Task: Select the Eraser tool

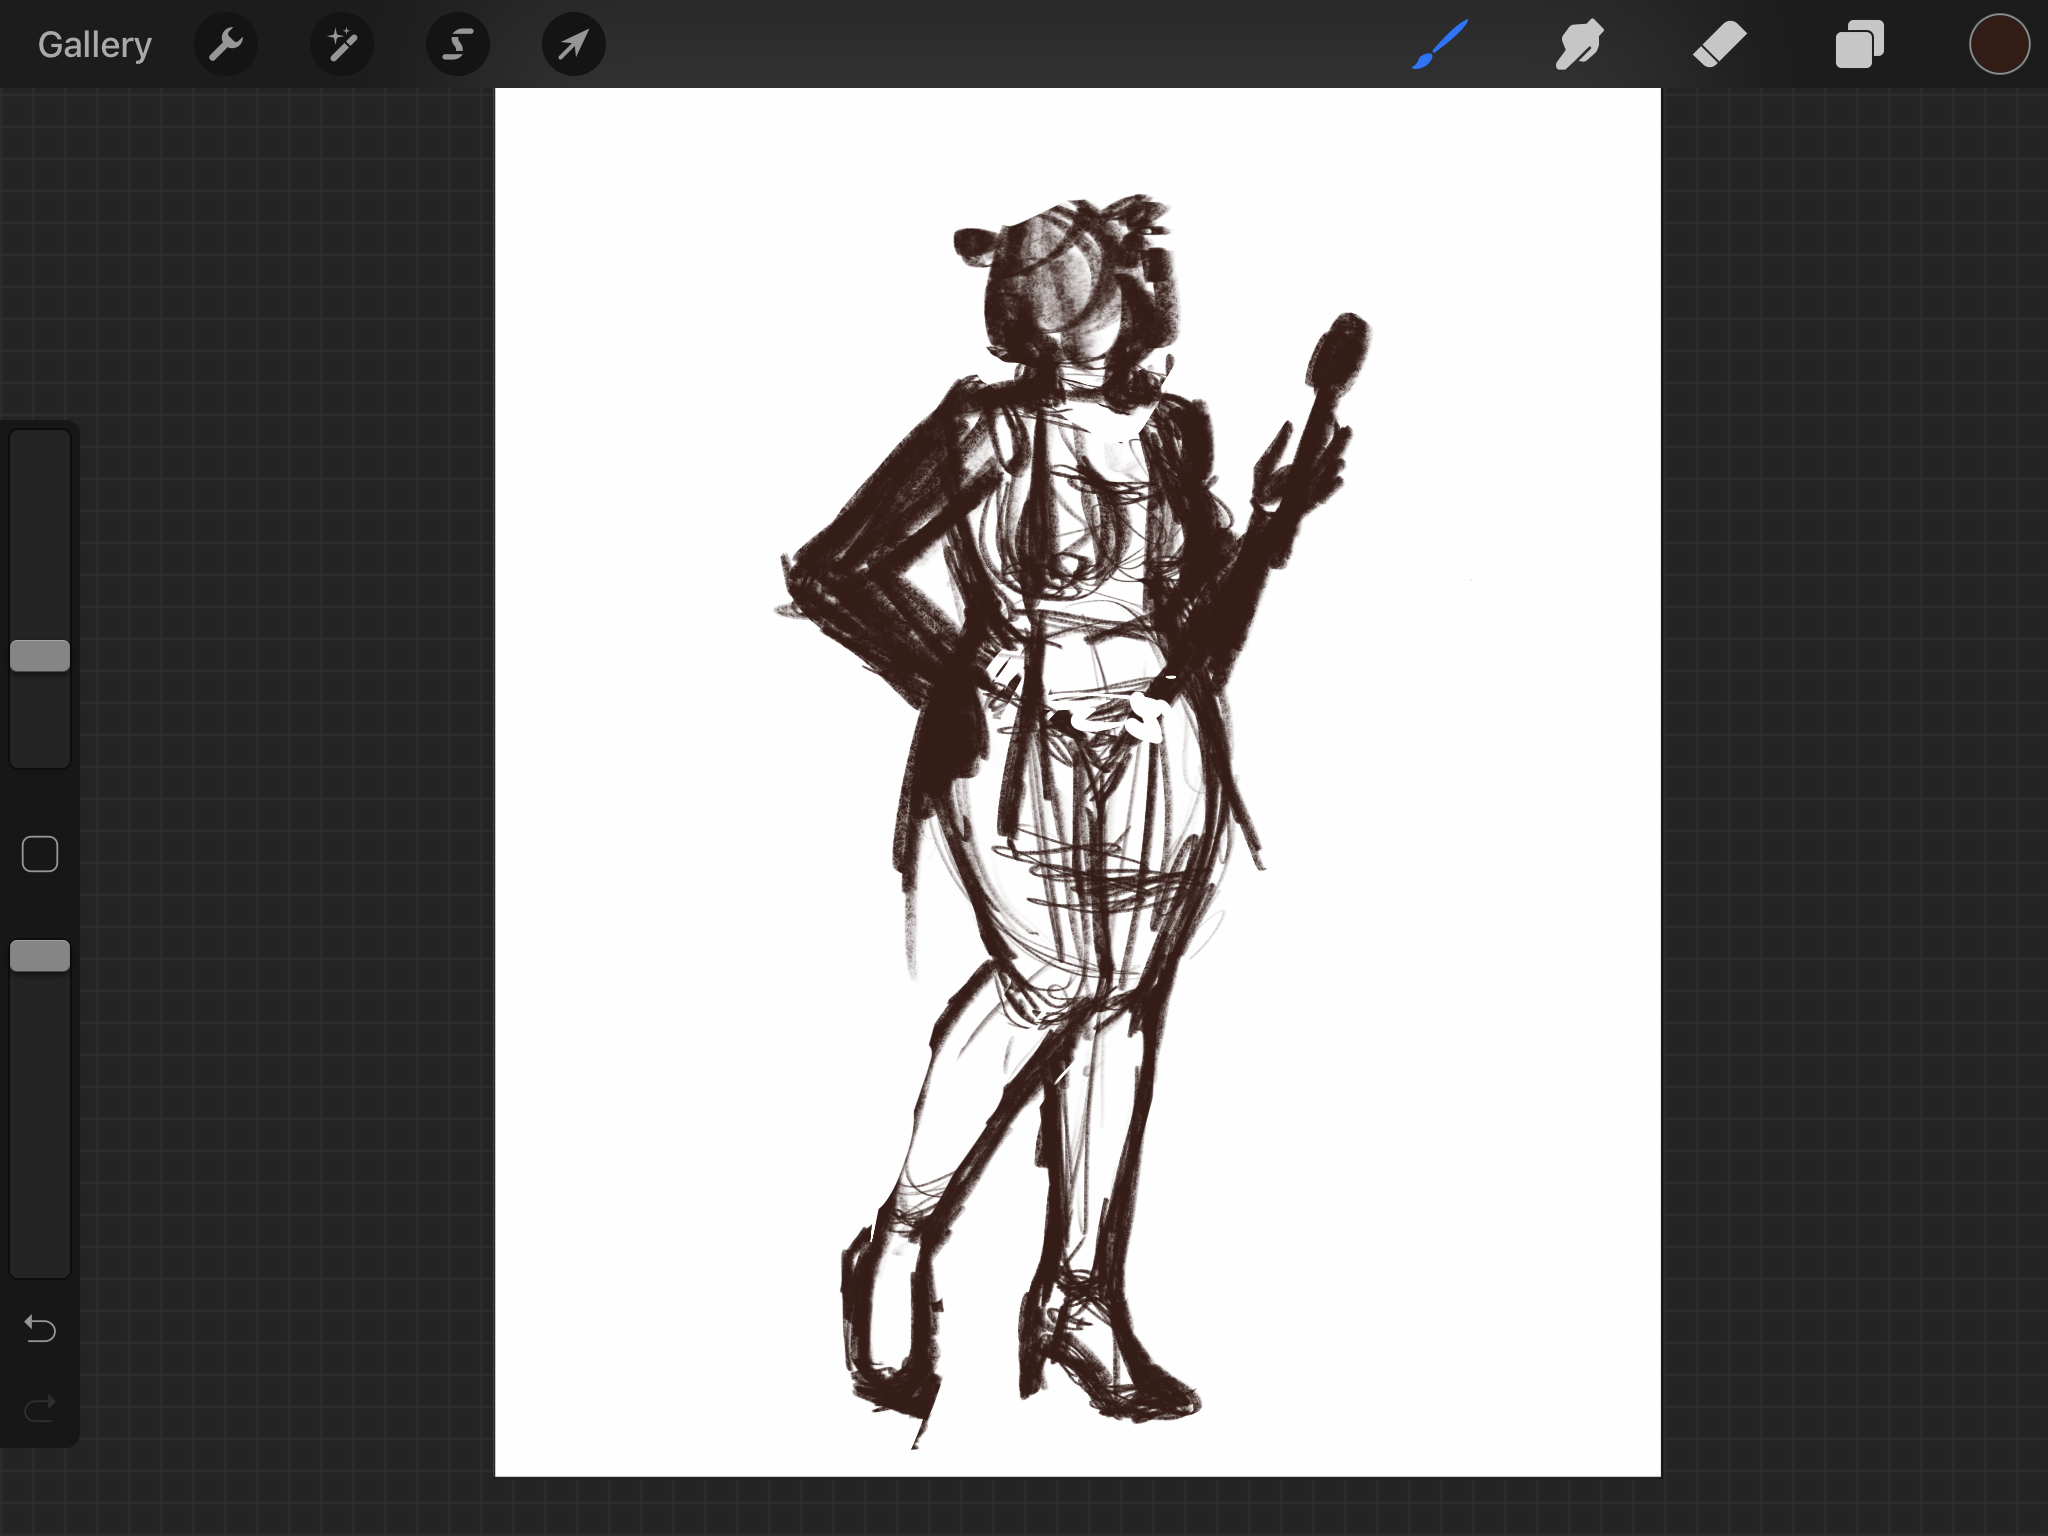Action: [x=1719, y=45]
